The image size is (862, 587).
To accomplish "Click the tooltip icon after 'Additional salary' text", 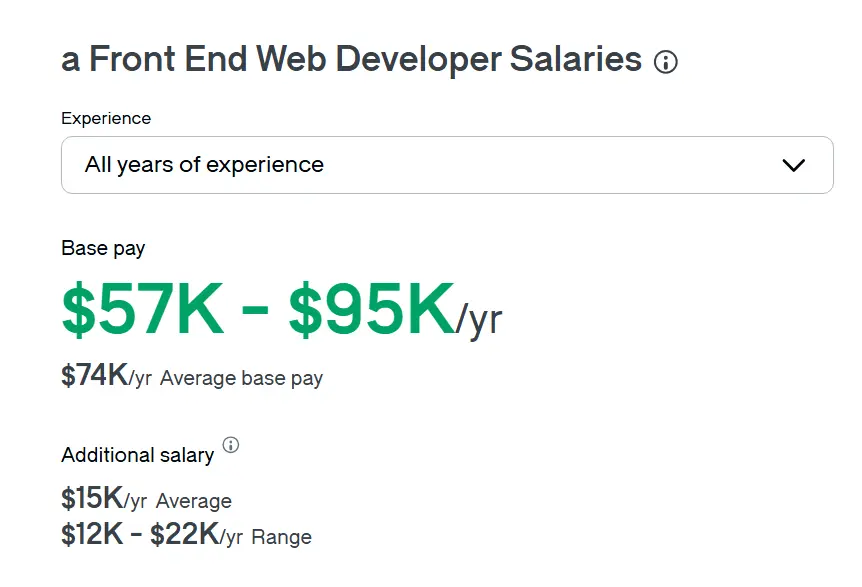I will (231, 447).
